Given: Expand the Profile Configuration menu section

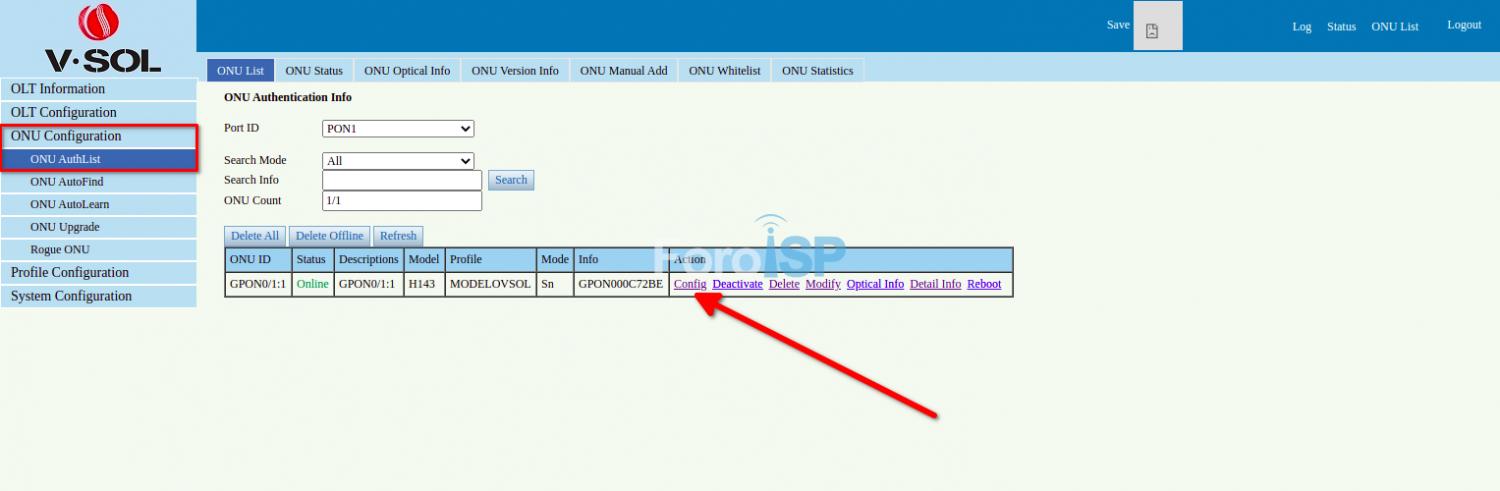Looking at the screenshot, I should [70, 273].
